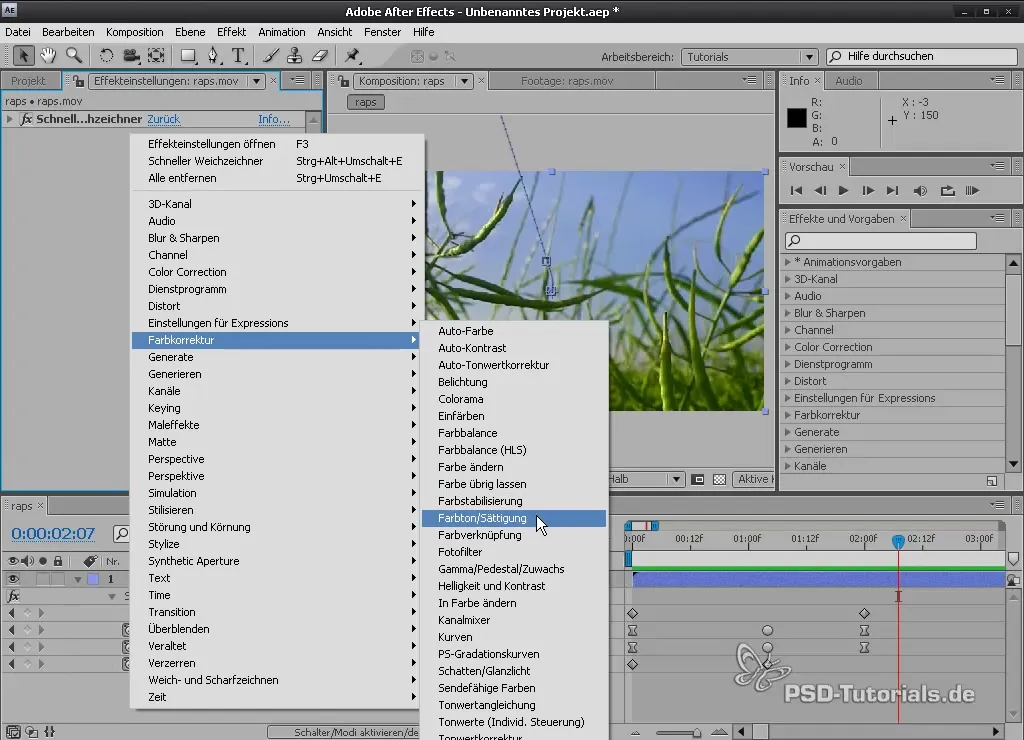Expand Color Correction in effects panel
The width and height of the screenshot is (1024, 740).
tap(788, 347)
